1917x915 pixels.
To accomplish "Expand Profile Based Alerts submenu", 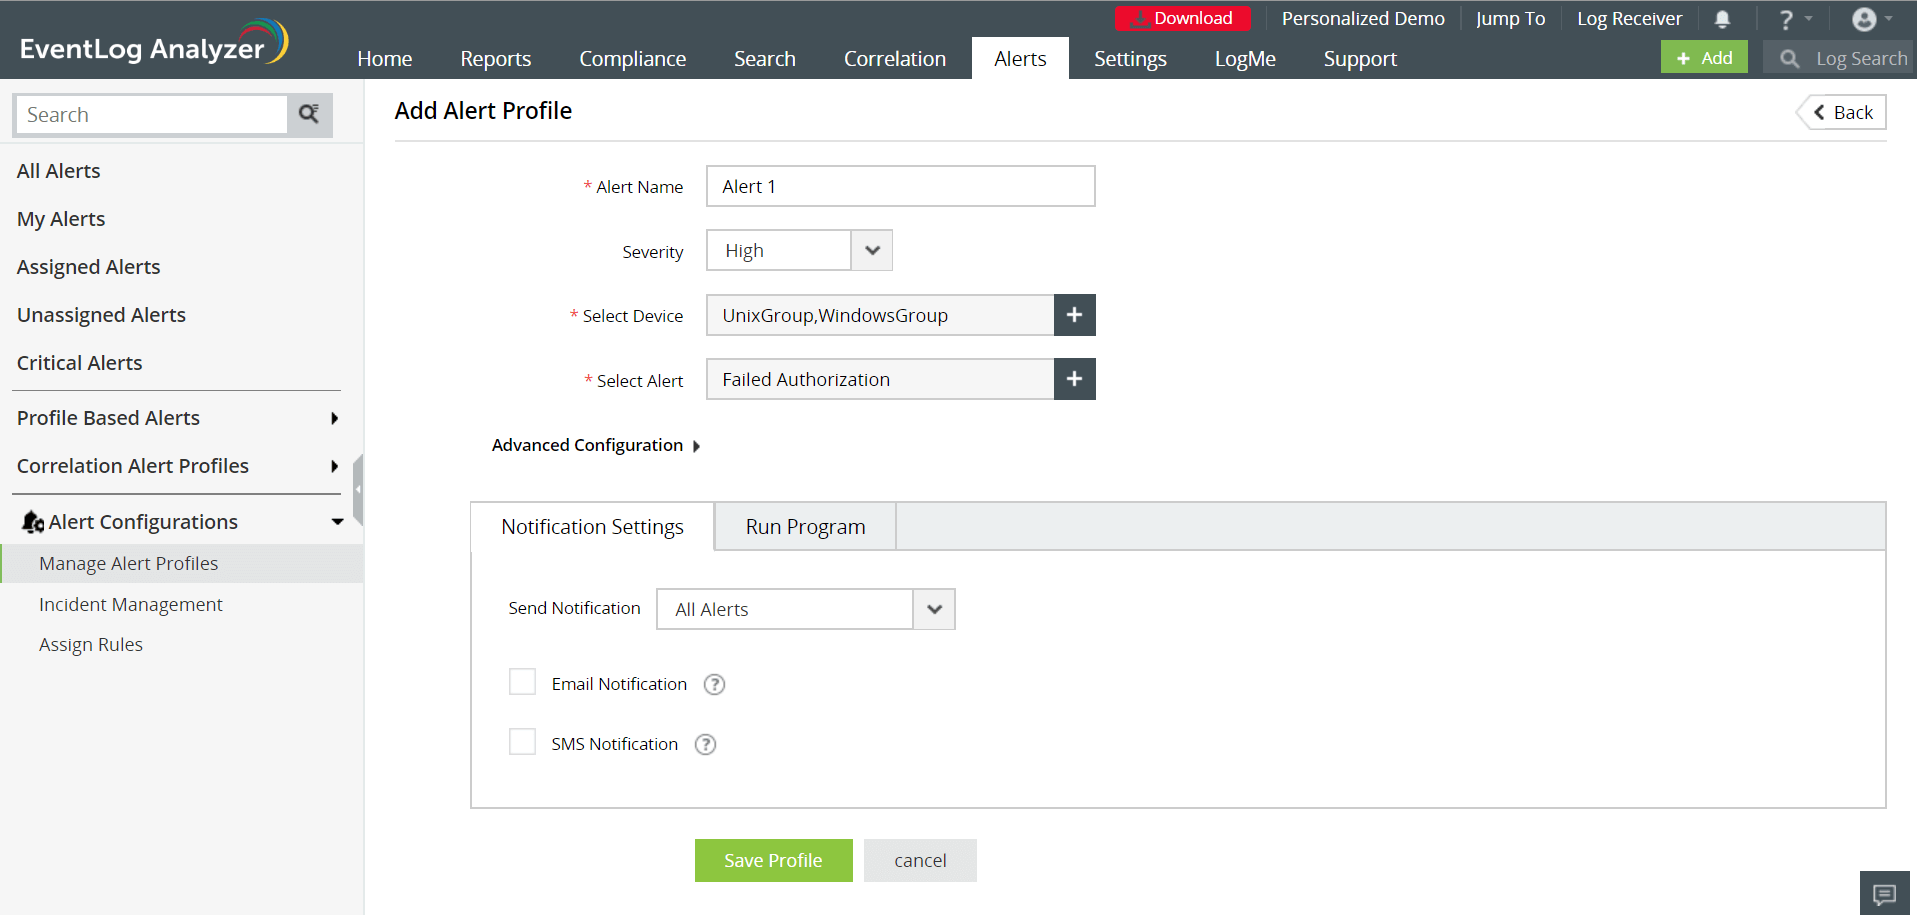I will pyautogui.click(x=178, y=418).
